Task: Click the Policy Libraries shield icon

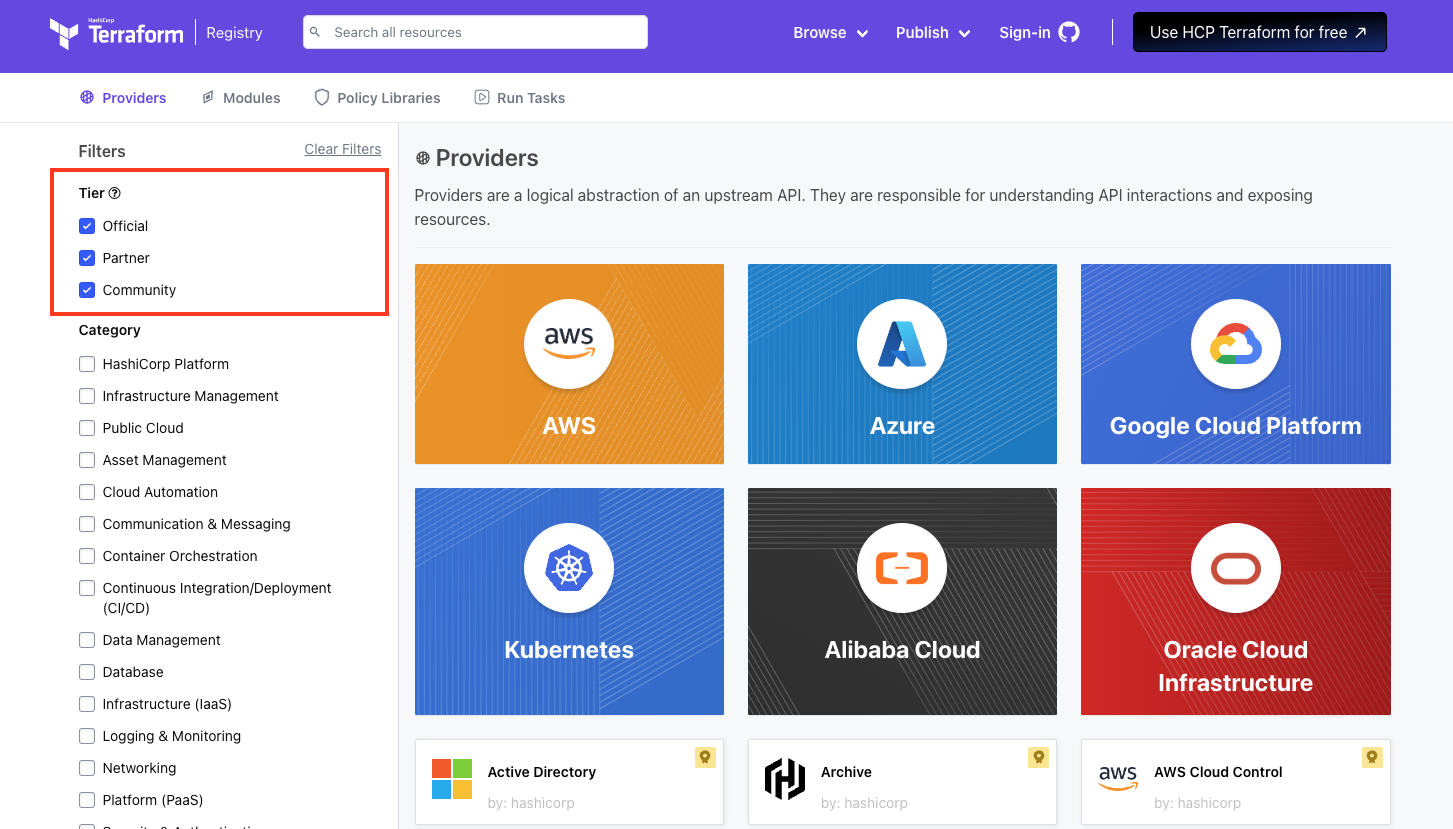Action: click(322, 97)
